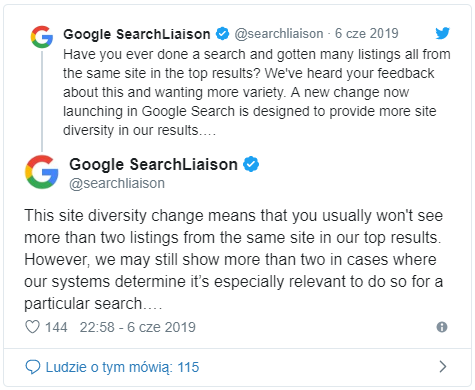Open the 'Ludzie o tym mówią: 115' link
This screenshot has width=475, height=390.
click(x=122, y=367)
